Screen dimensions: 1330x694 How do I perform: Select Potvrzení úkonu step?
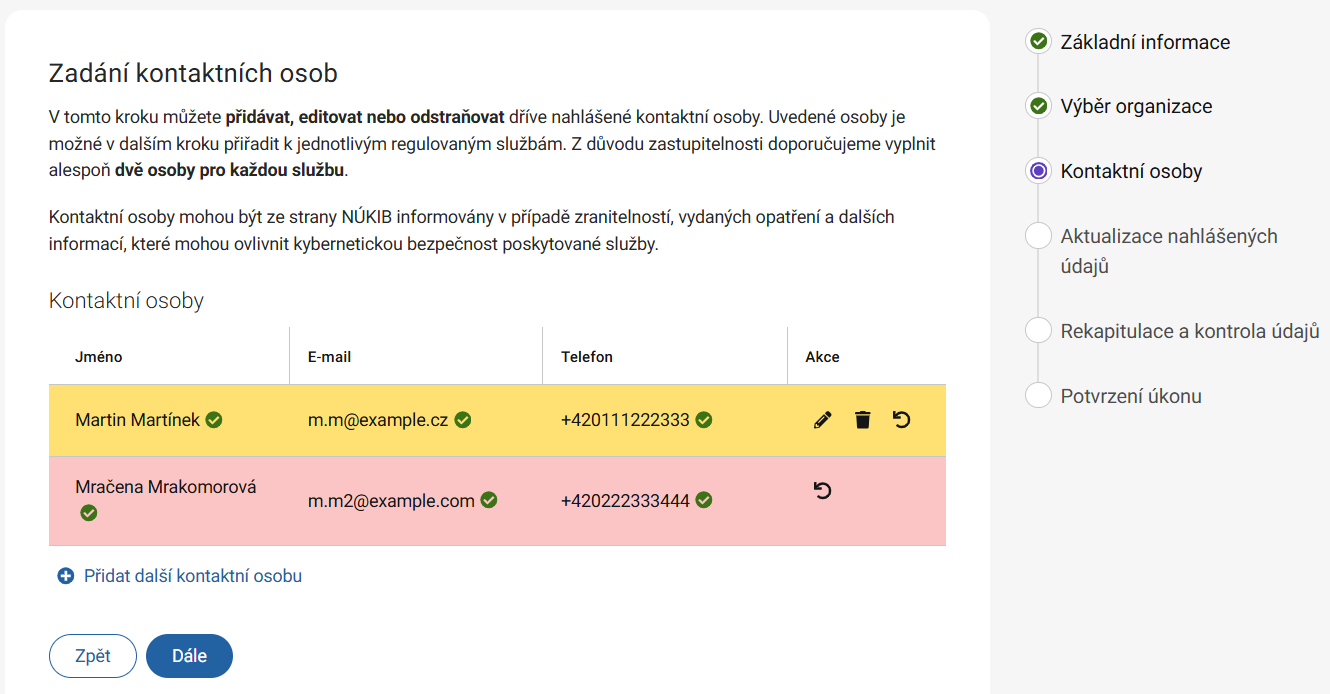1131,396
